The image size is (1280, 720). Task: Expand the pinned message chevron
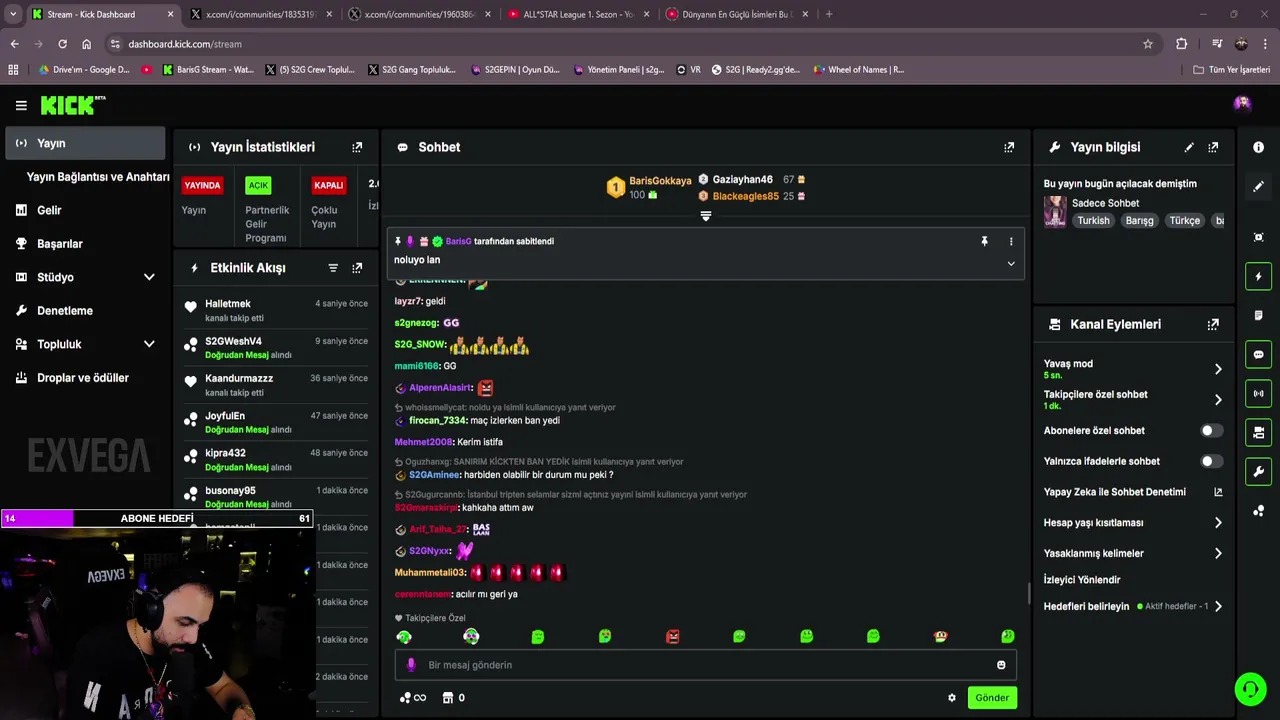[1011, 264]
